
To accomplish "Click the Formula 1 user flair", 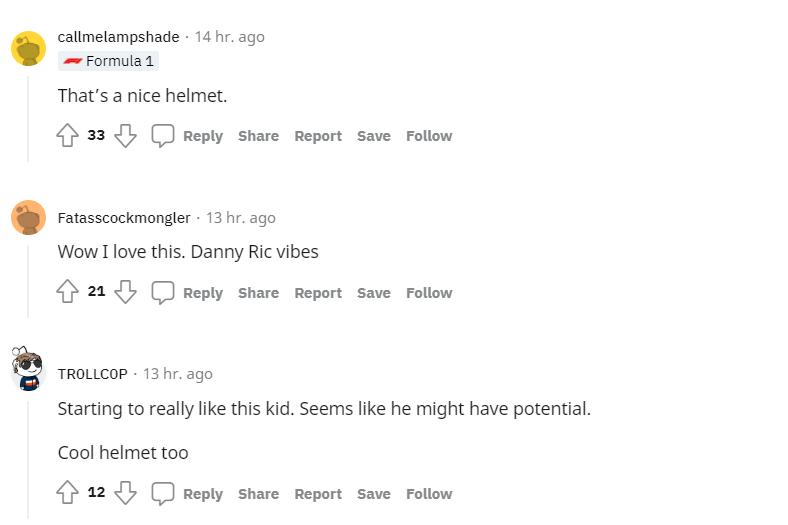I will pyautogui.click(x=108, y=61).
